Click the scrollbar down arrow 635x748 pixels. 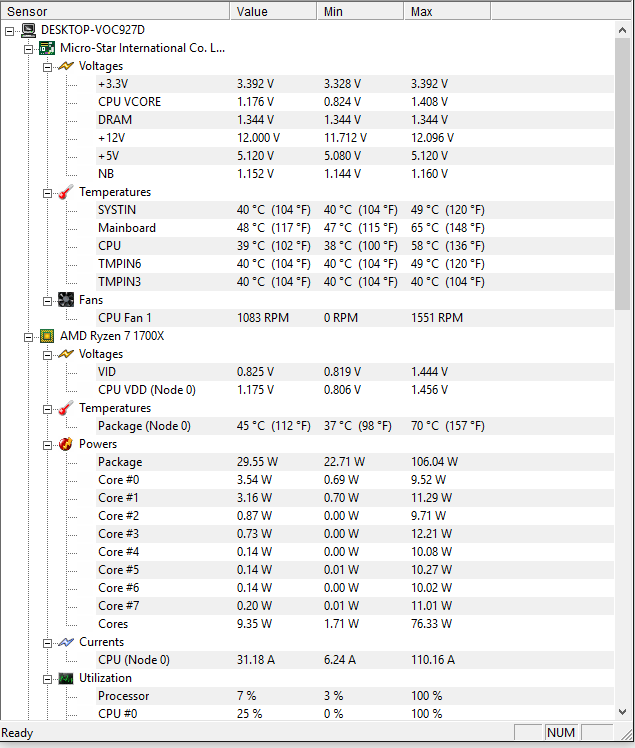coord(622,712)
